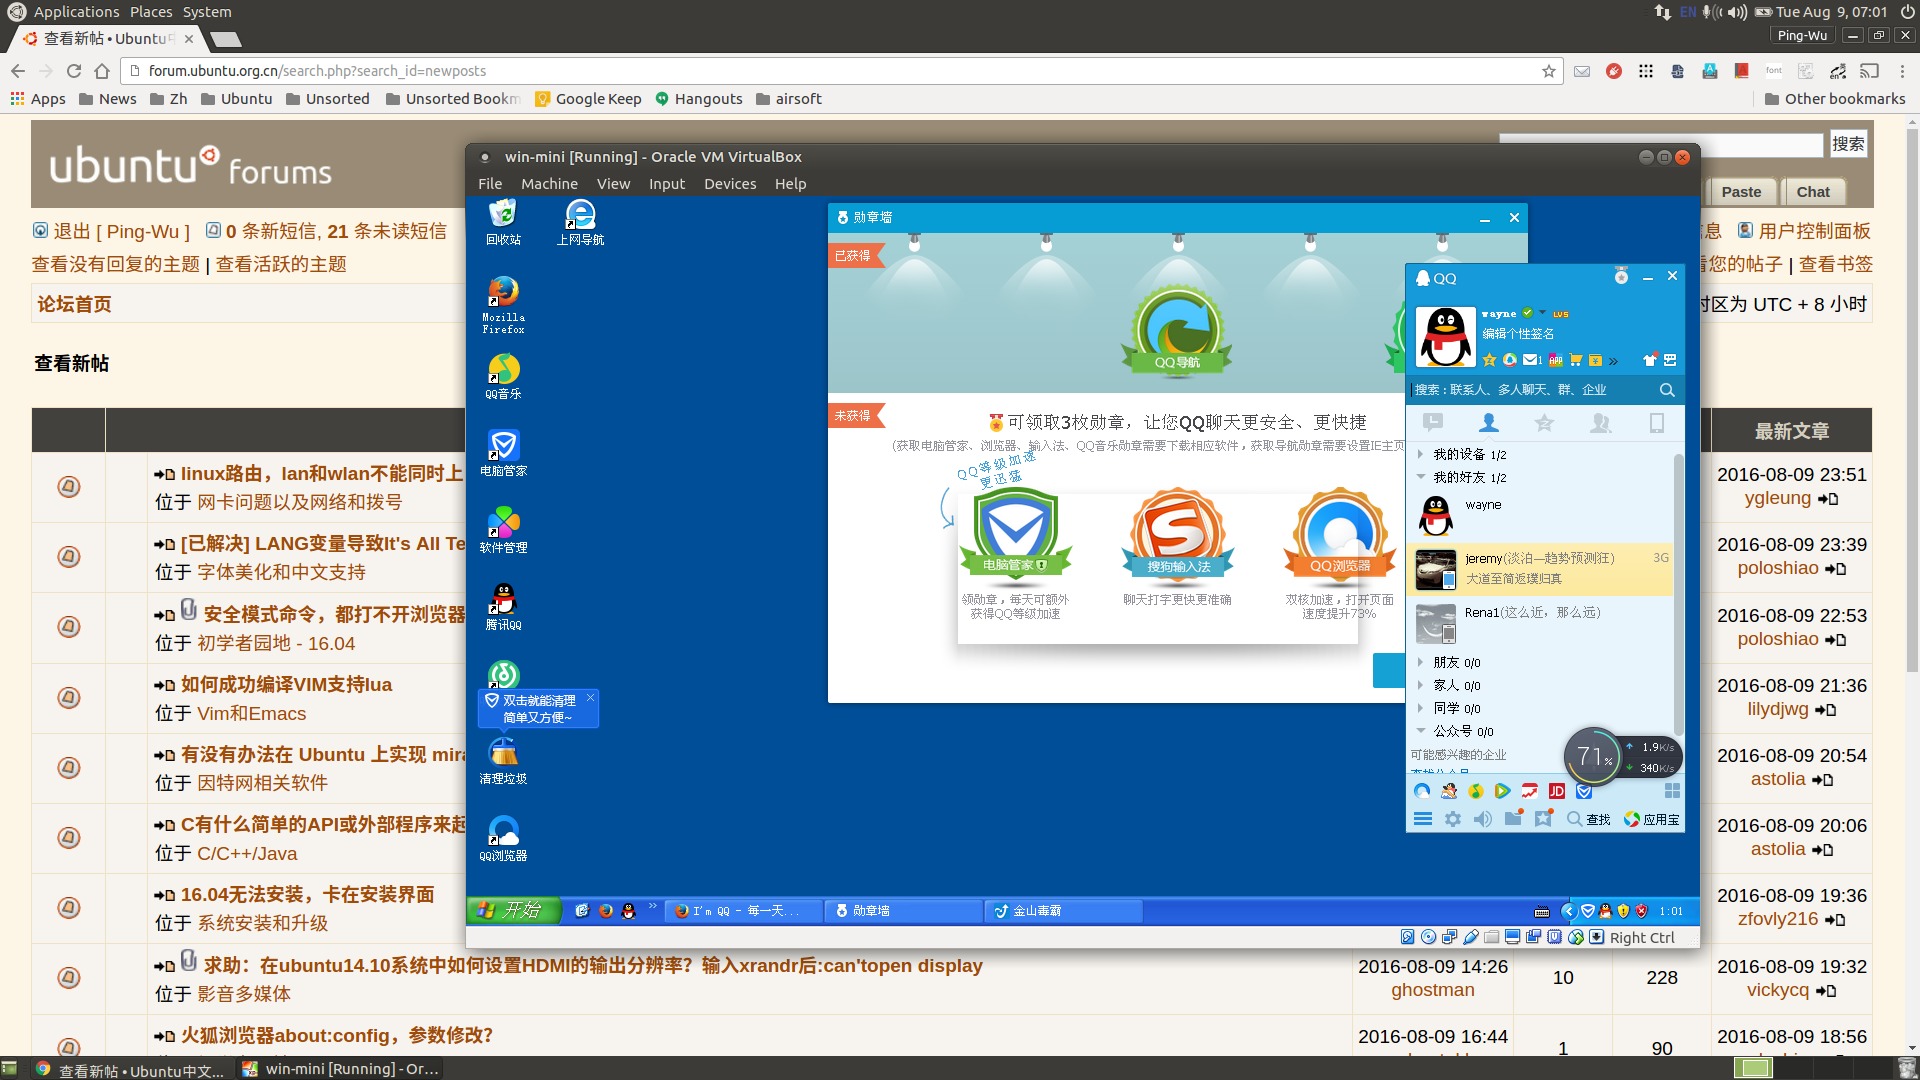The image size is (1920, 1080).
Task: Expand 家人 group in QQ contacts
Action: tap(1420, 685)
